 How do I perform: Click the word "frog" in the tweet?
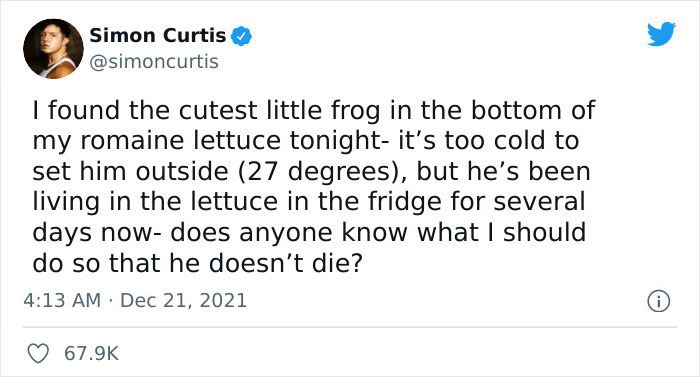tap(356, 110)
